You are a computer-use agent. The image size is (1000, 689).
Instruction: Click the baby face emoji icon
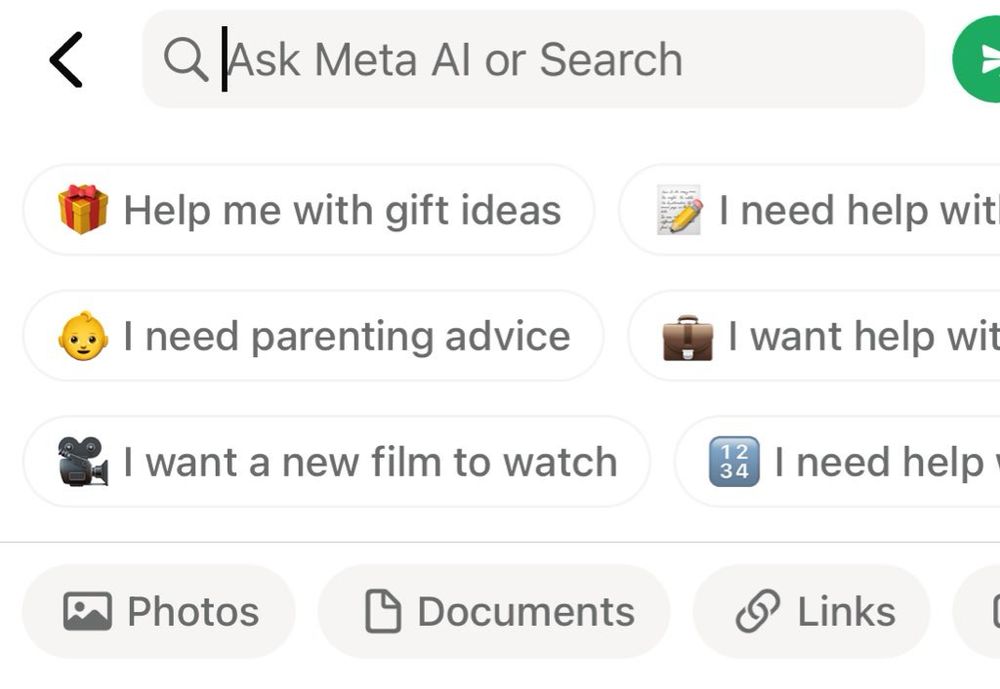pyautogui.click(x=83, y=337)
